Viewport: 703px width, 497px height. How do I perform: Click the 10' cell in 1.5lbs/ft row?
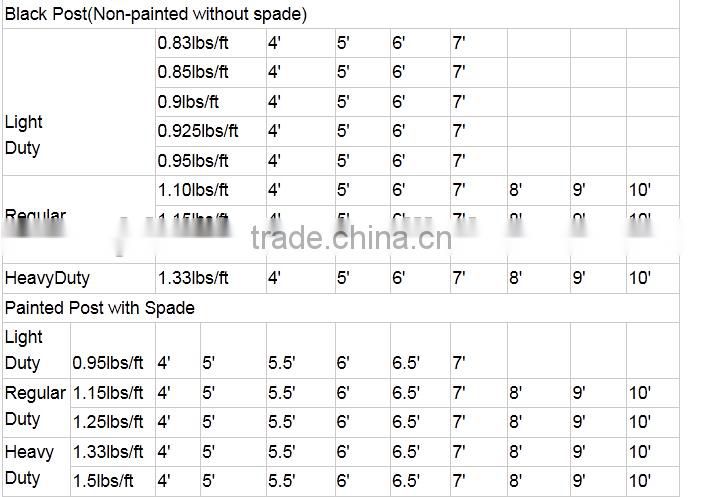(x=639, y=481)
